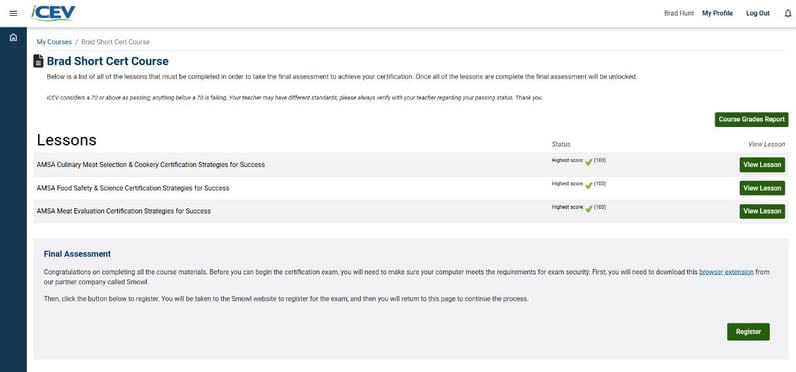Click the Status column header

click(x=561, y=144)
